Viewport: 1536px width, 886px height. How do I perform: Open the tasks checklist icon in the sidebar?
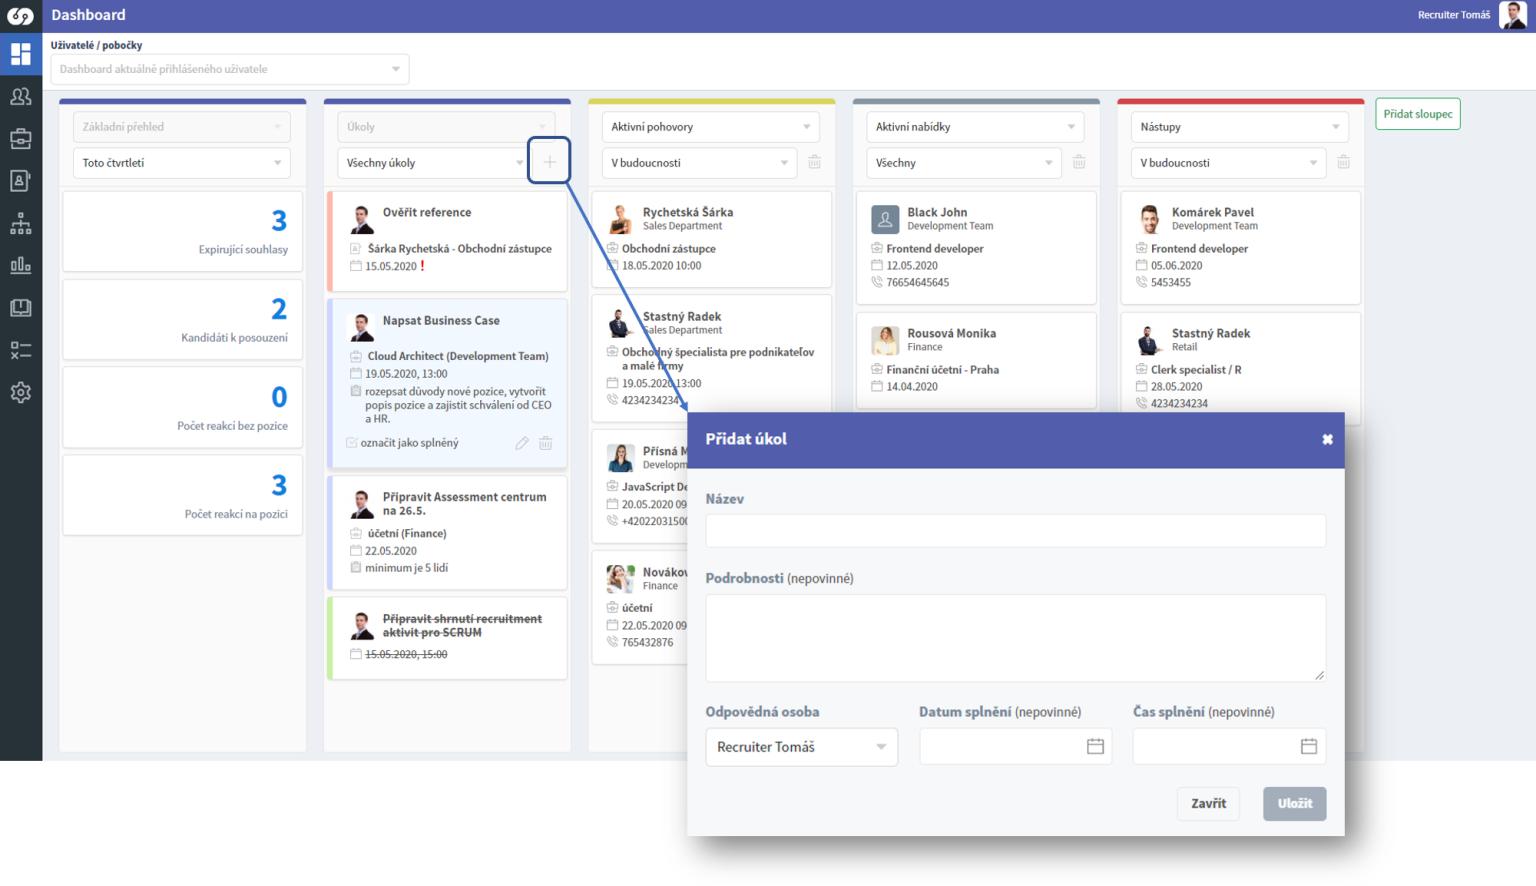(21, 350)
